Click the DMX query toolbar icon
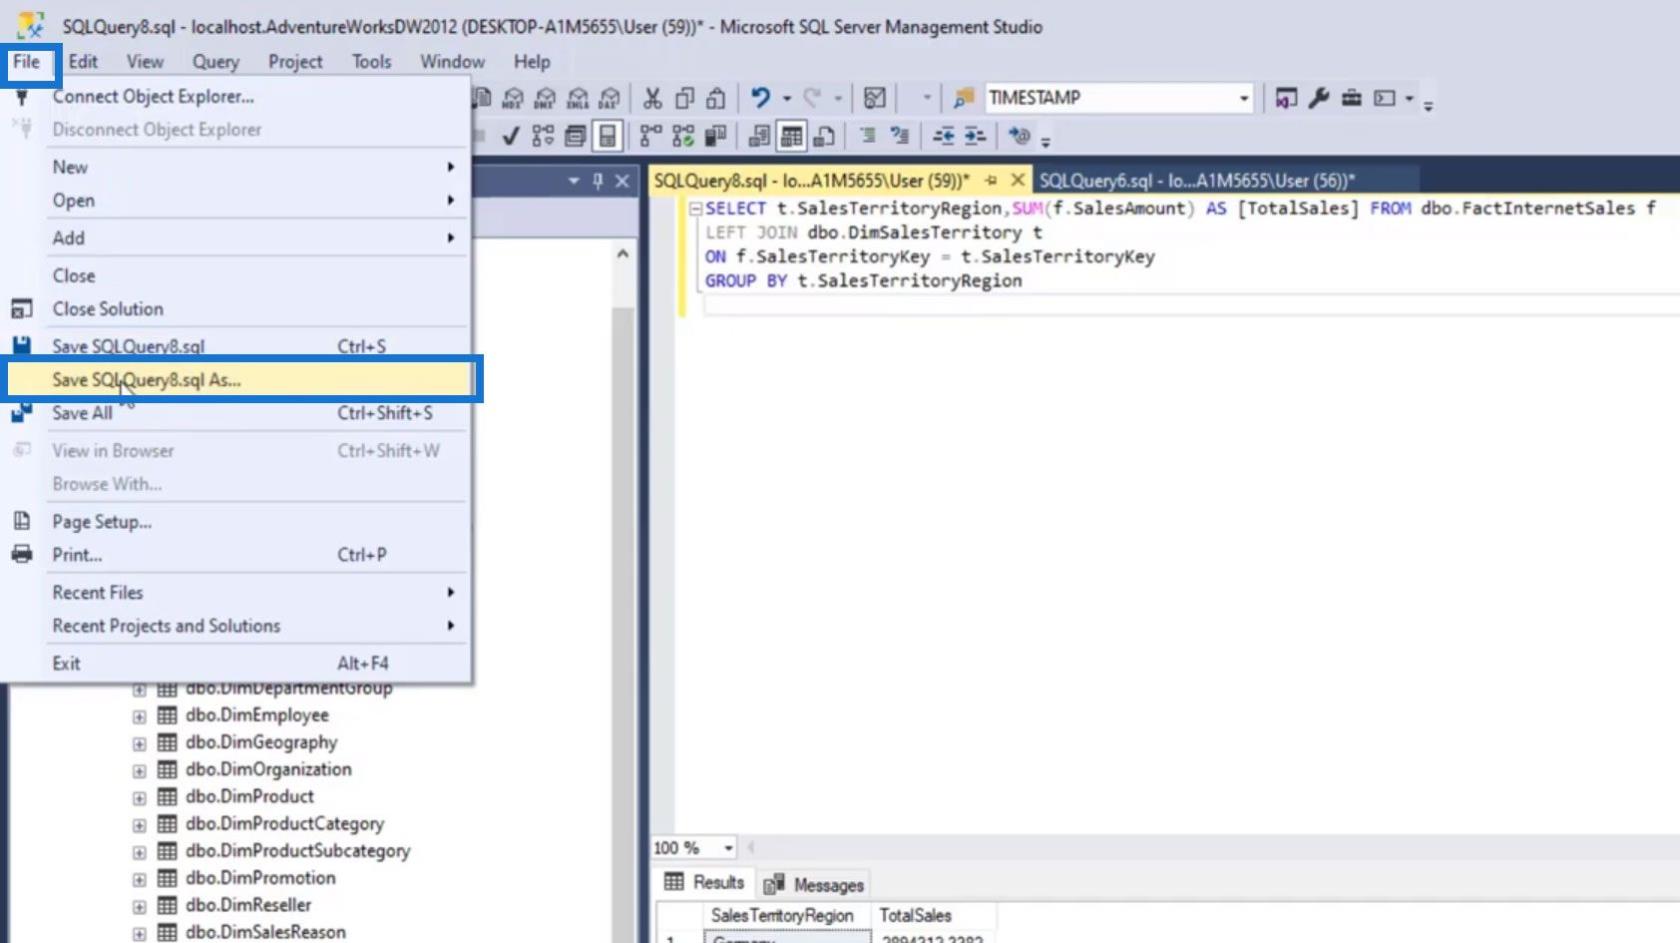 545,98
